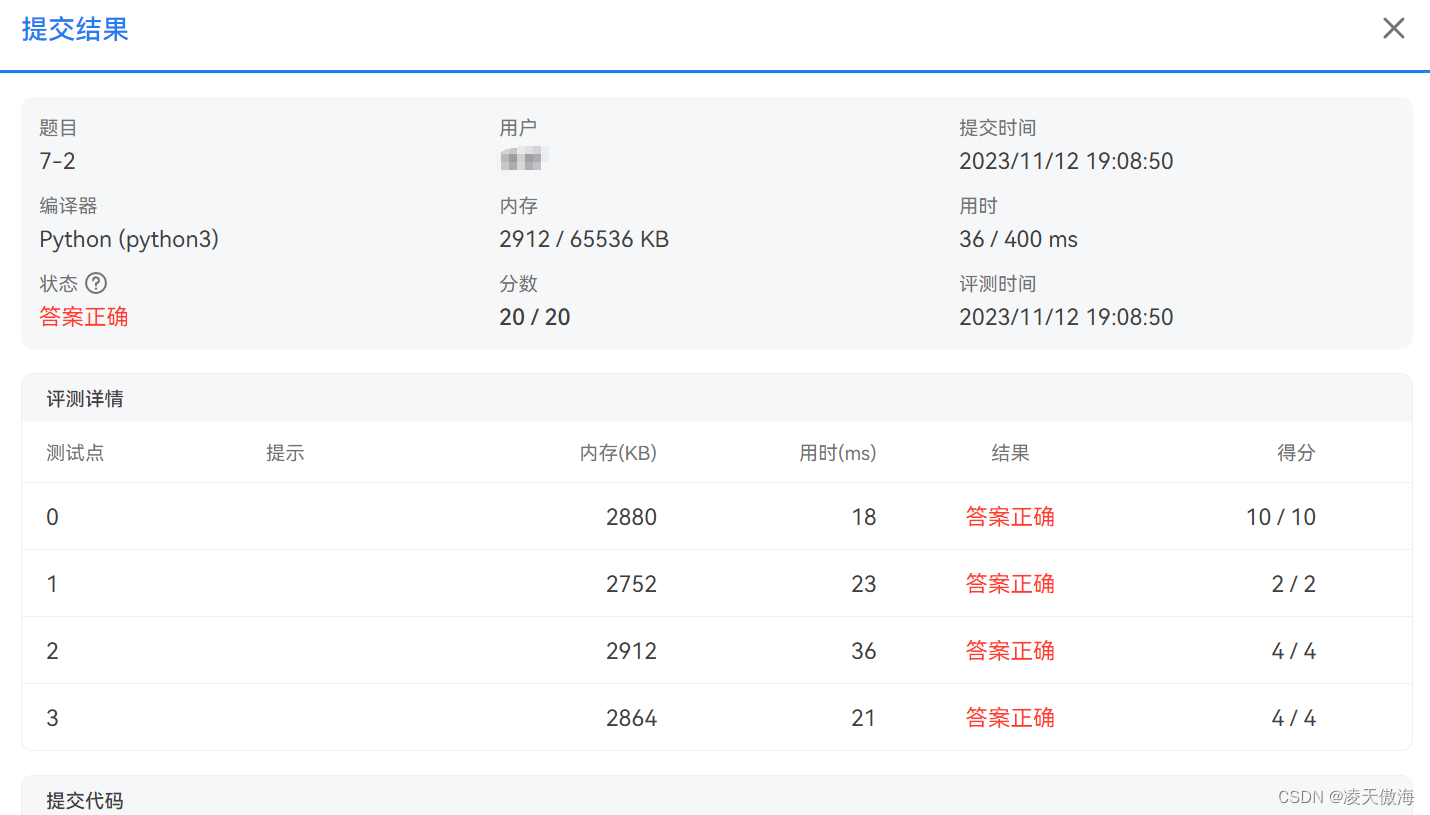The image size is (1430, 815).
Task: Click memory value 2880 for test point 0
Action: 632,517
